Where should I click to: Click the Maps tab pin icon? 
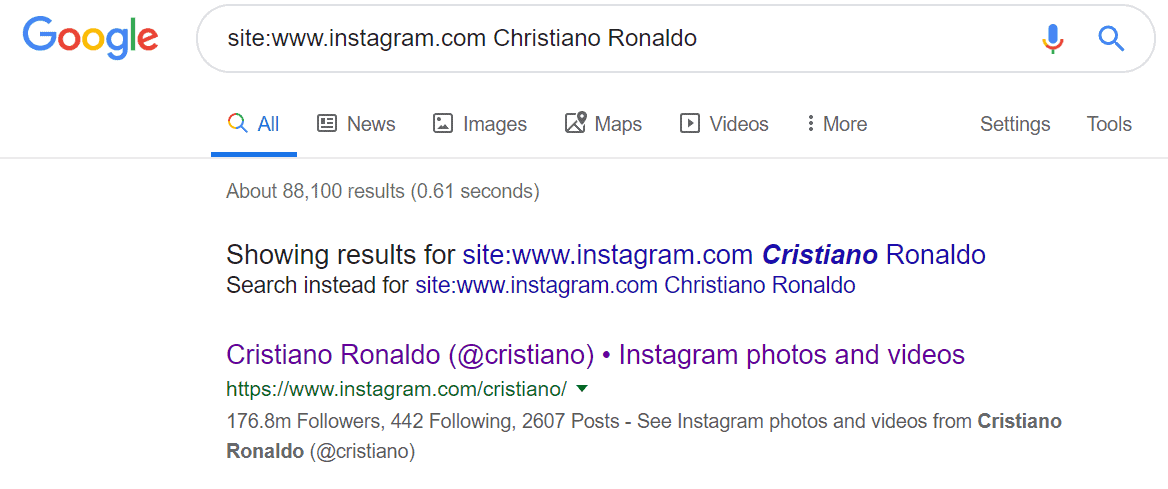[x=576, y=122]
